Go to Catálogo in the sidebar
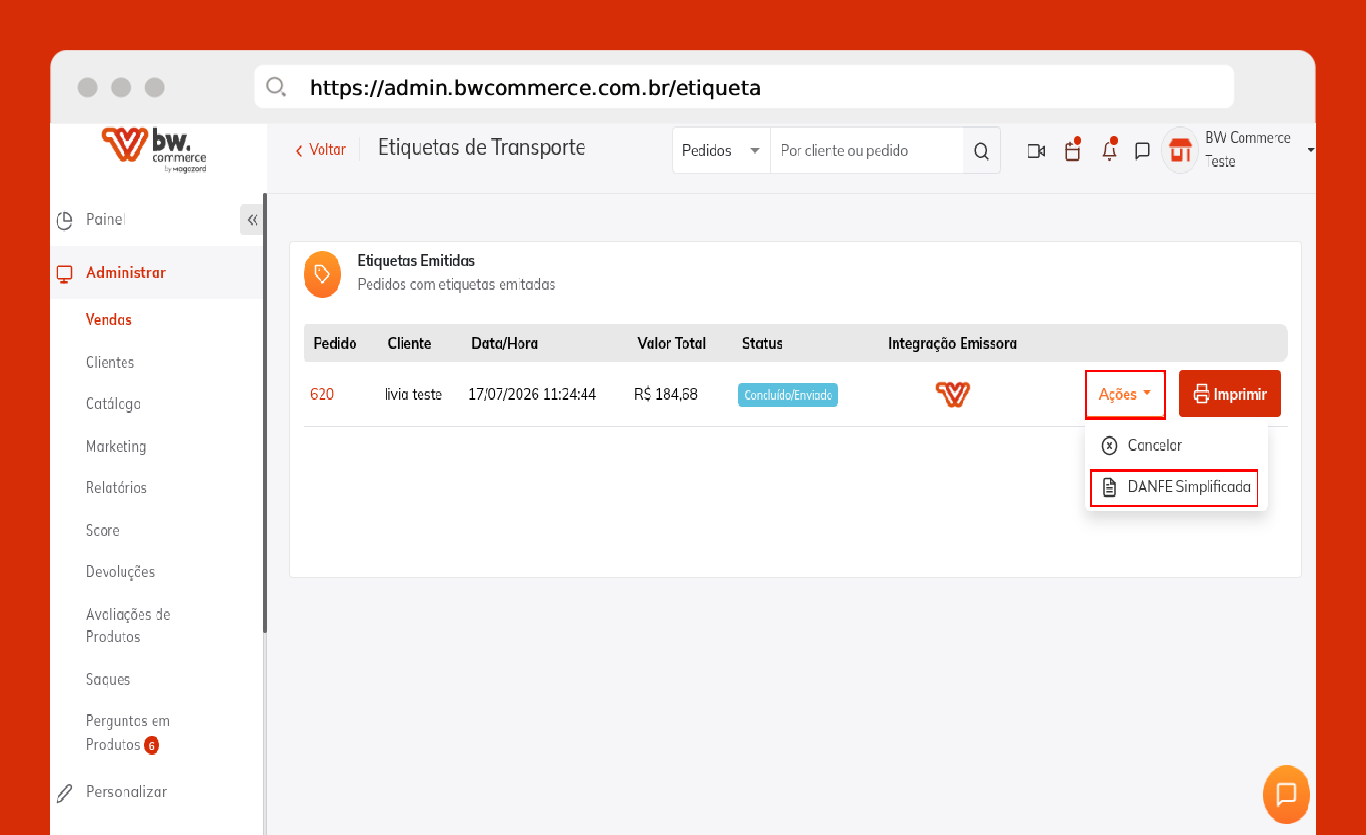The width and height of the screenshot is (1366, 835). pos(113,405)
